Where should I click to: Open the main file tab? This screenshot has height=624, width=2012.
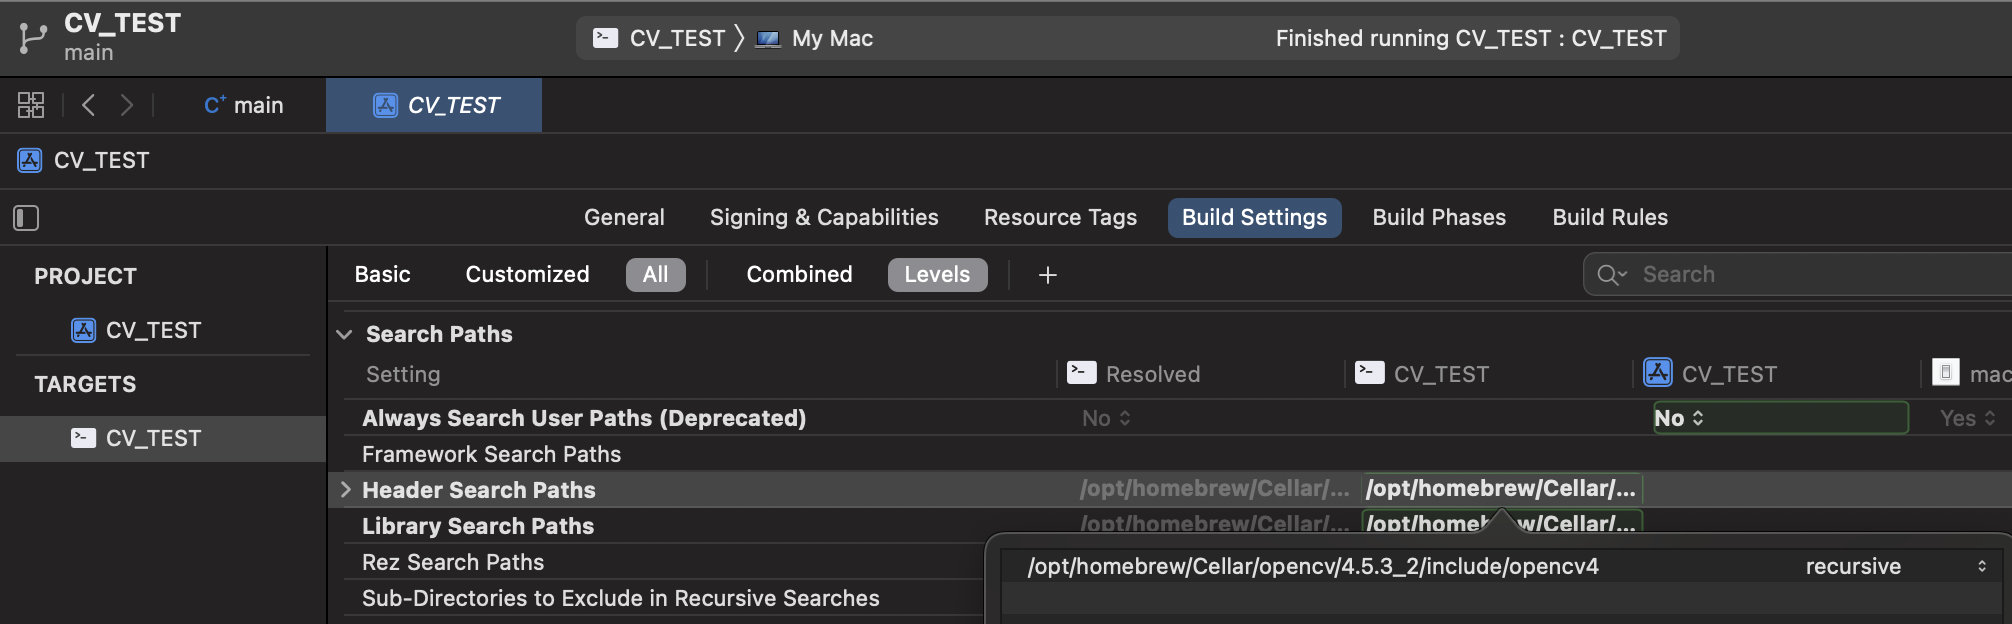point(244,105)
